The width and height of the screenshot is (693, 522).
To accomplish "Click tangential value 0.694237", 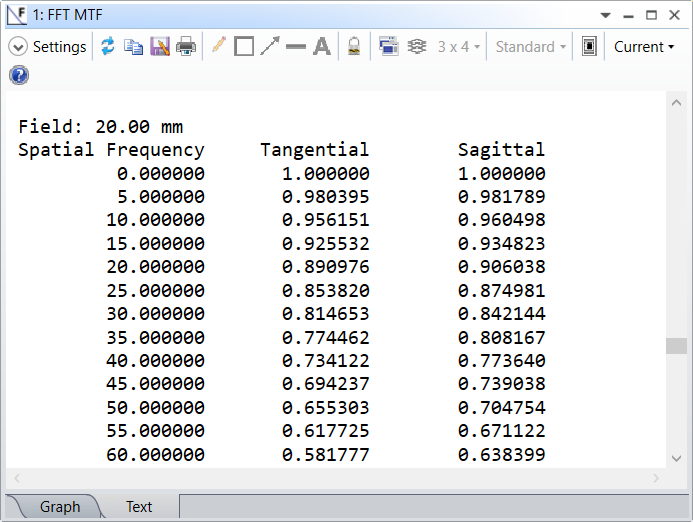I will click(326, 384).
